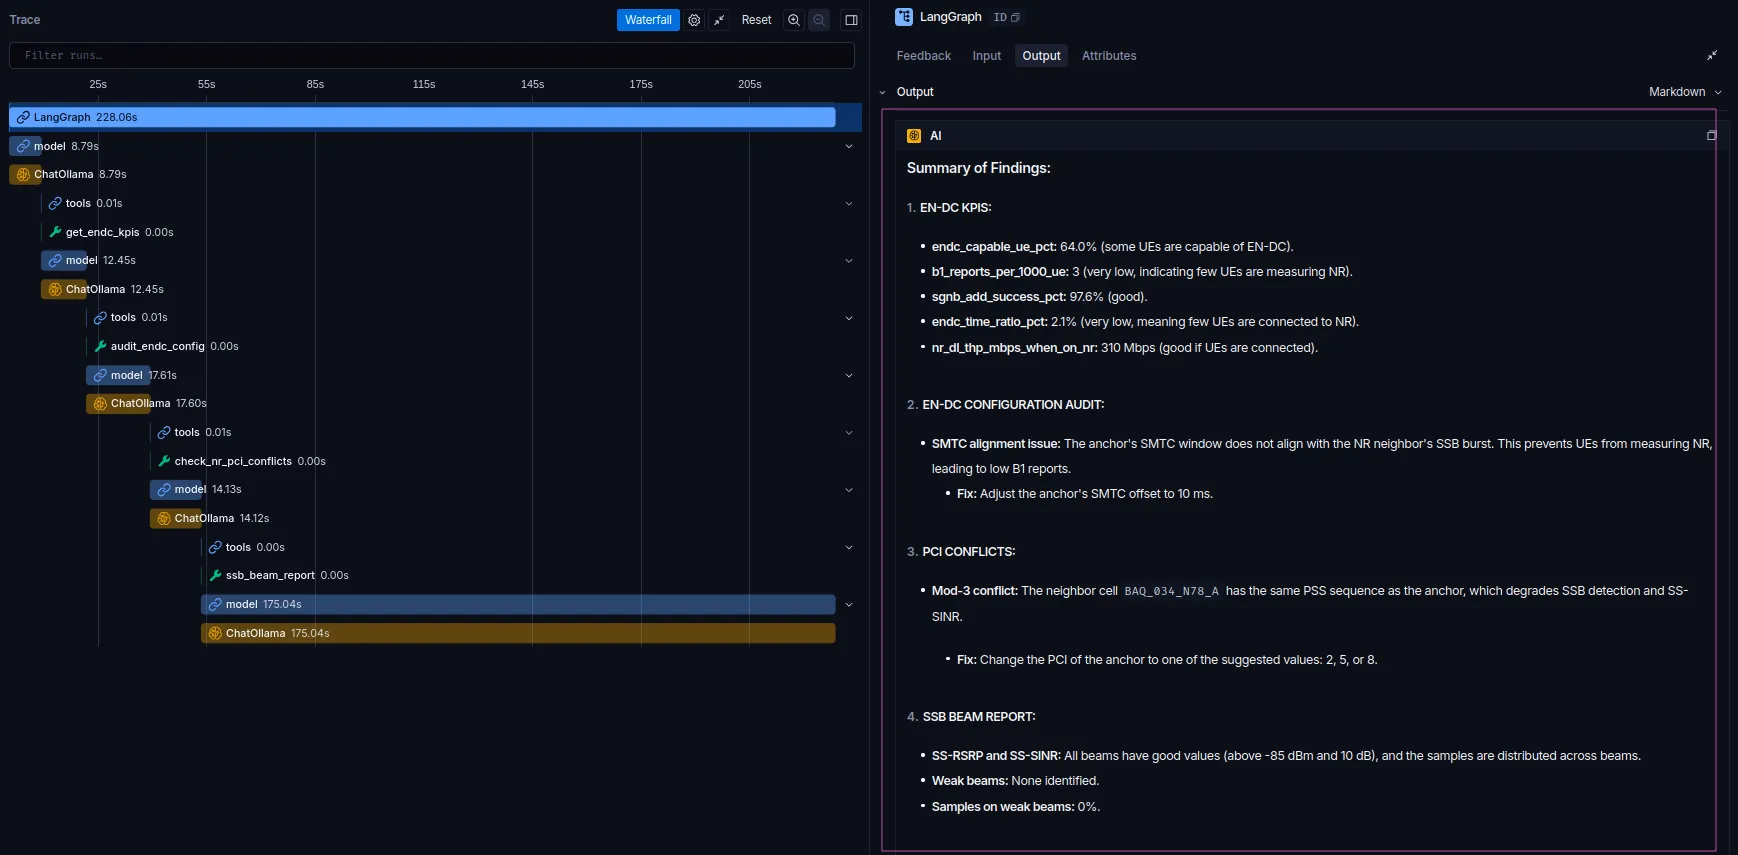Click the 145s time axis label

532,84
